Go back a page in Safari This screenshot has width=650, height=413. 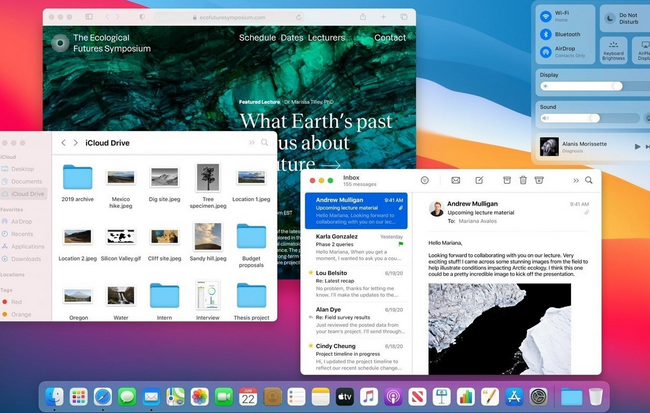(x=107, y=17)
